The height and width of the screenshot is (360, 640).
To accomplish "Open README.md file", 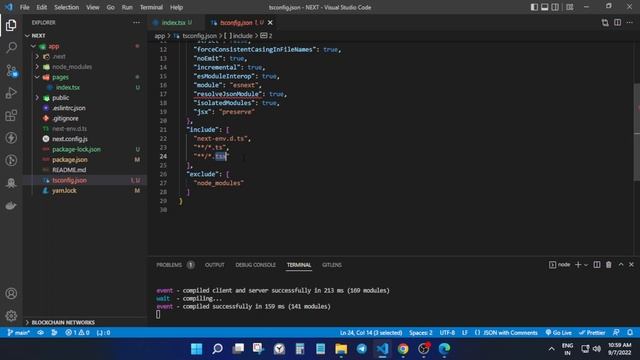I will tap(85, 170).
